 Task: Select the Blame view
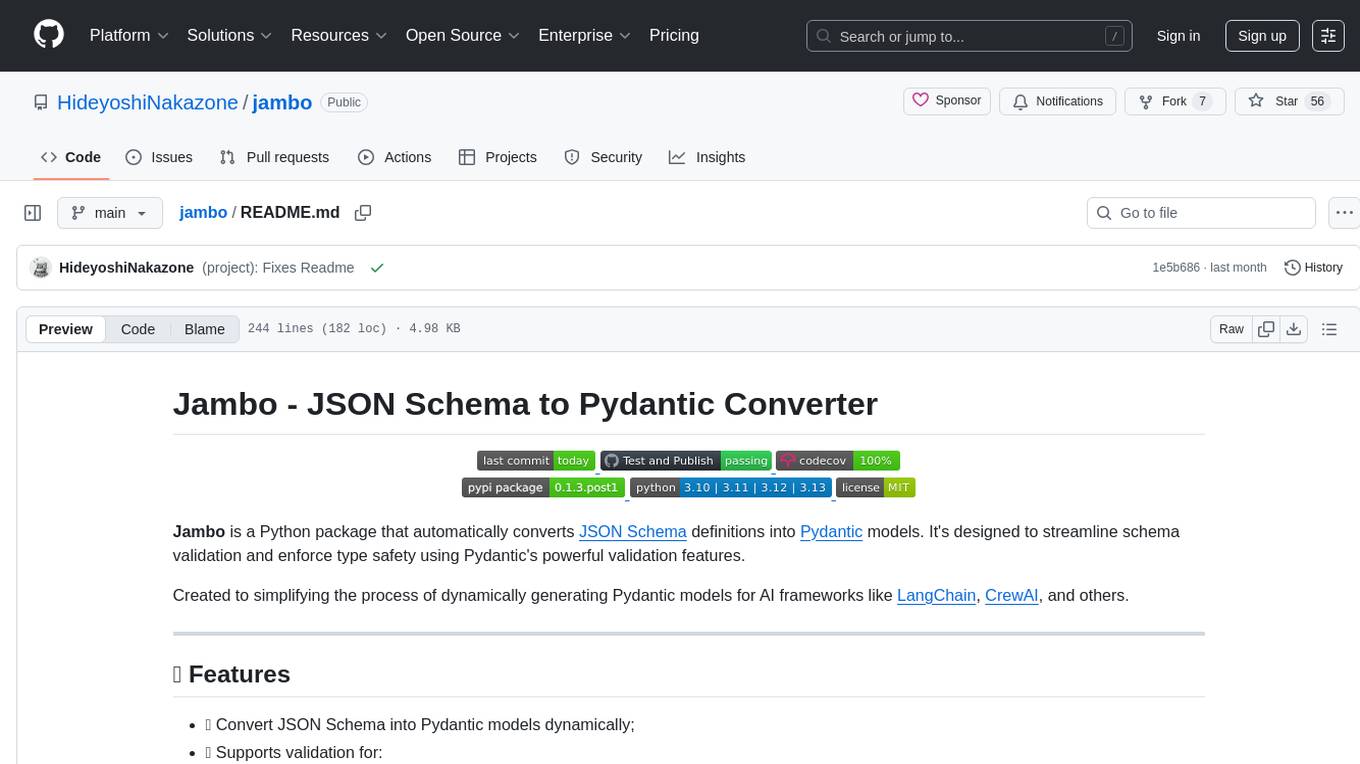pos(204,329)
